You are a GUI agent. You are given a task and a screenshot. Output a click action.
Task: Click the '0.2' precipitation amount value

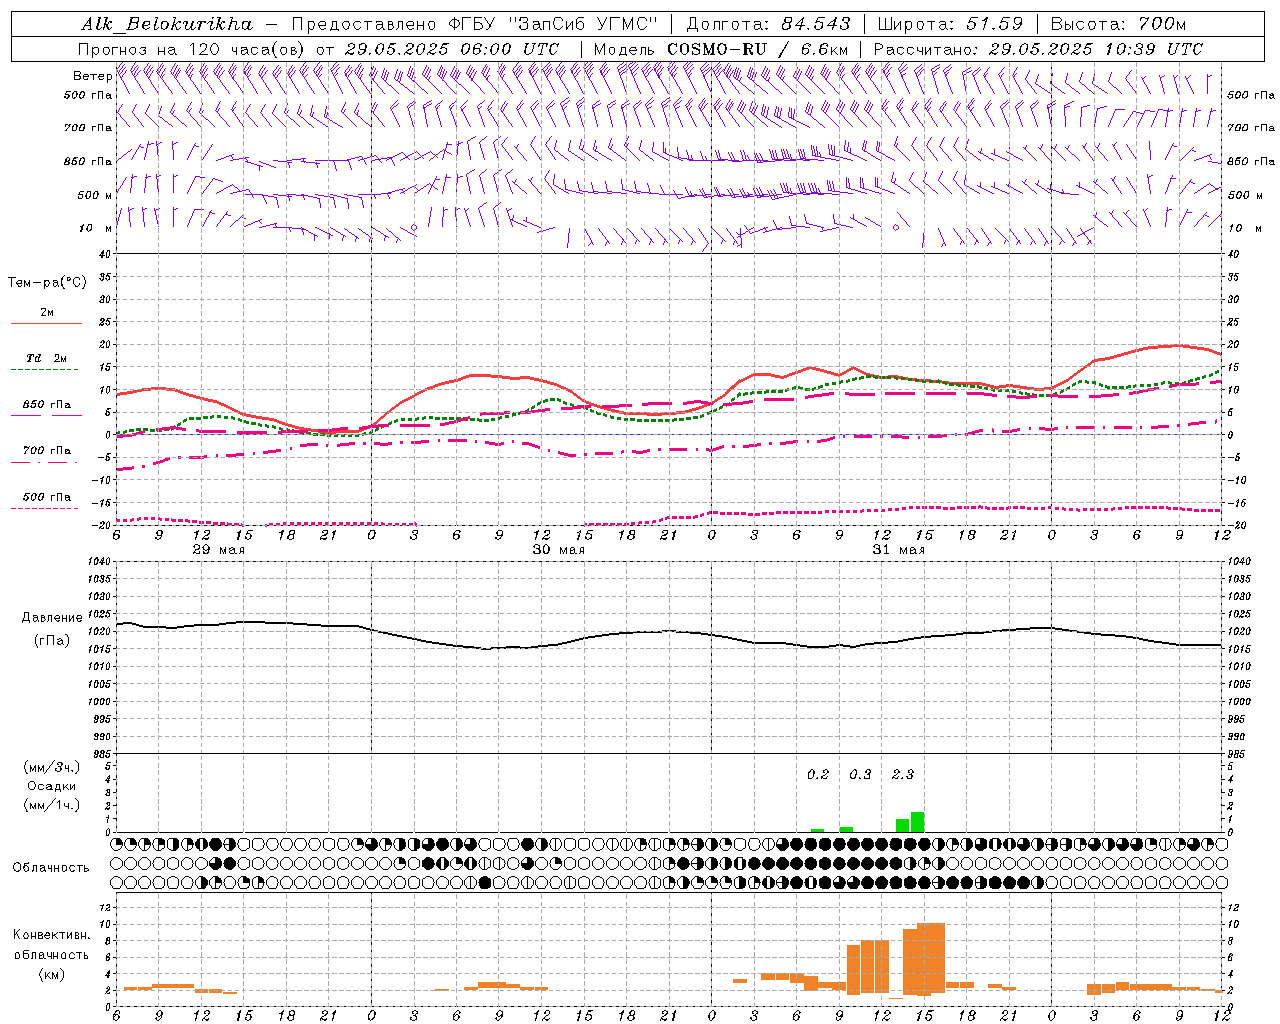tap(818, 774)
